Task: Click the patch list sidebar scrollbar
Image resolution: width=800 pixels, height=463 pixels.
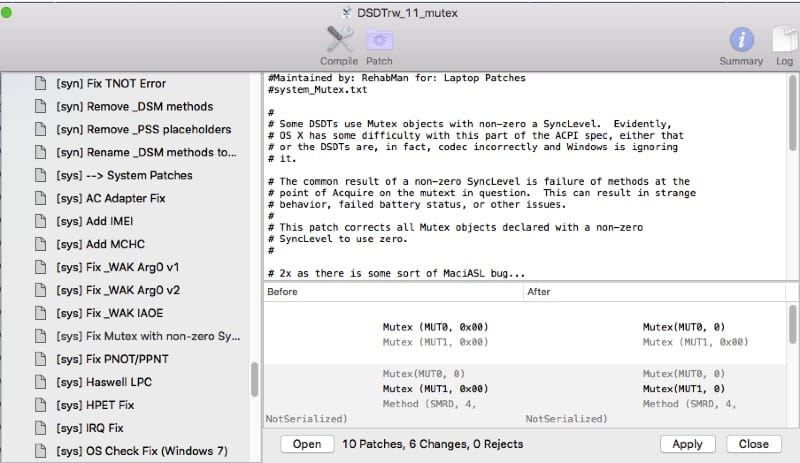Action: click(254, 380)
